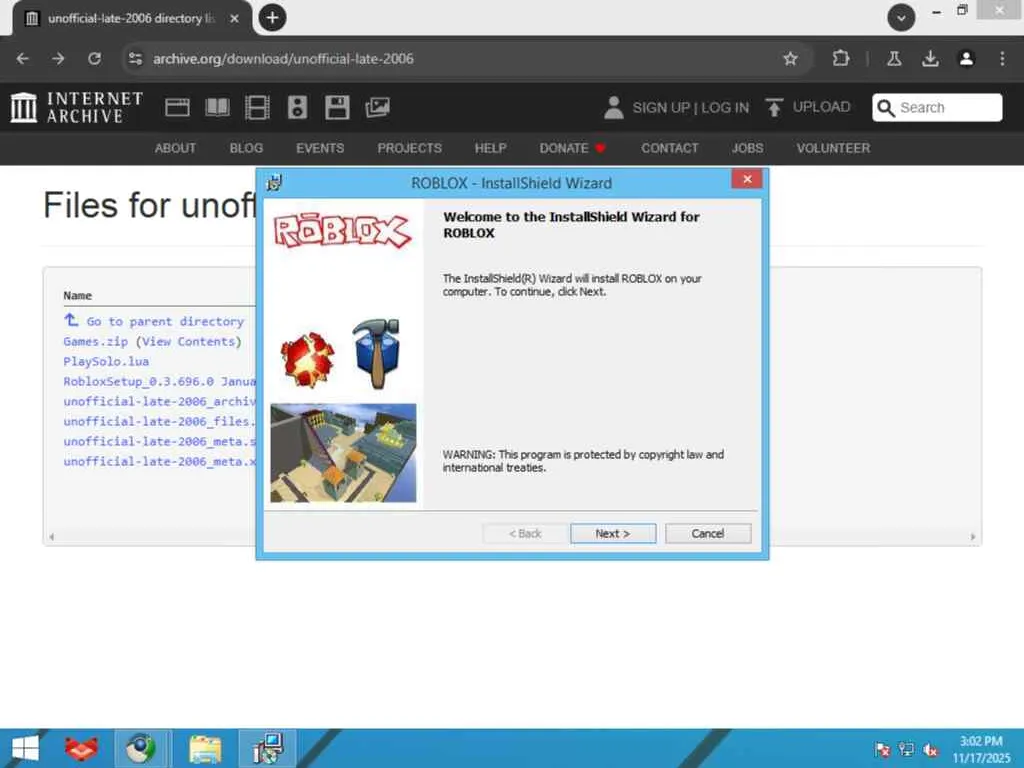Image resolution: width=1024 pixels, height=768 pixels.
Task: Open the Images icon
Action: tap(377, 107)
